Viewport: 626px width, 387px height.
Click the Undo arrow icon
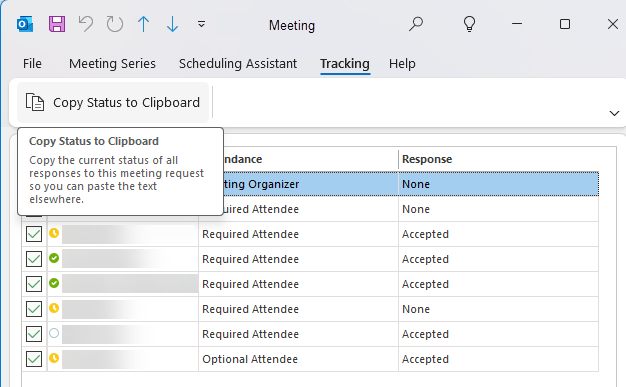[85, 24]
